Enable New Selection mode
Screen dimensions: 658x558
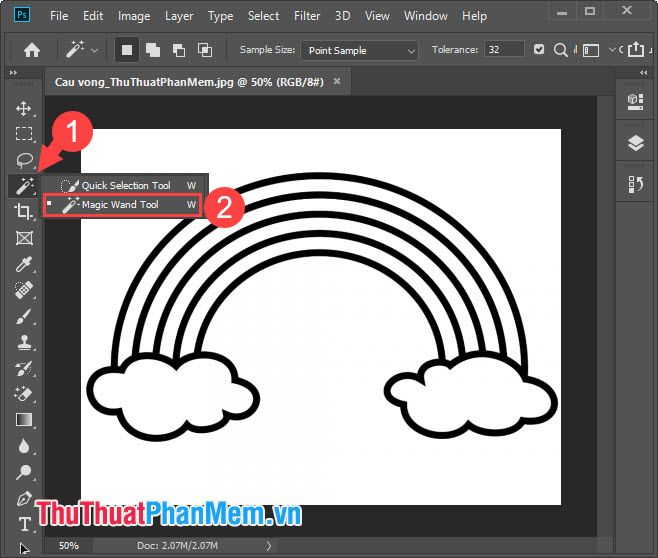coord(127,50)
